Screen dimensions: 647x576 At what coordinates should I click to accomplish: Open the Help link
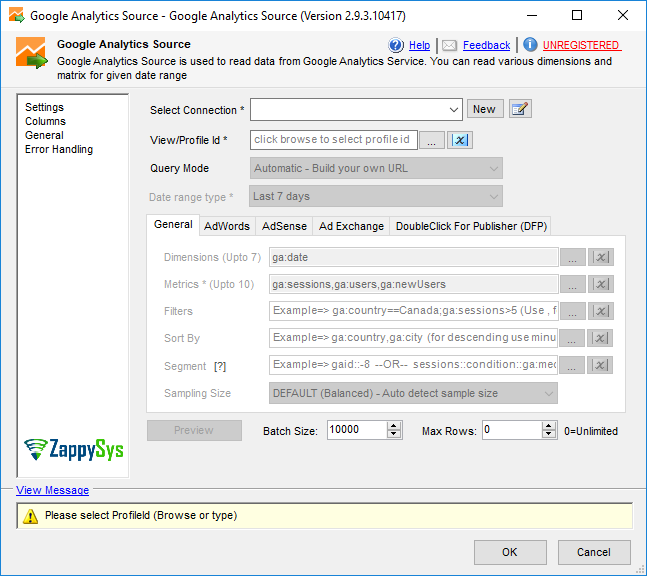tap(419, 45)
